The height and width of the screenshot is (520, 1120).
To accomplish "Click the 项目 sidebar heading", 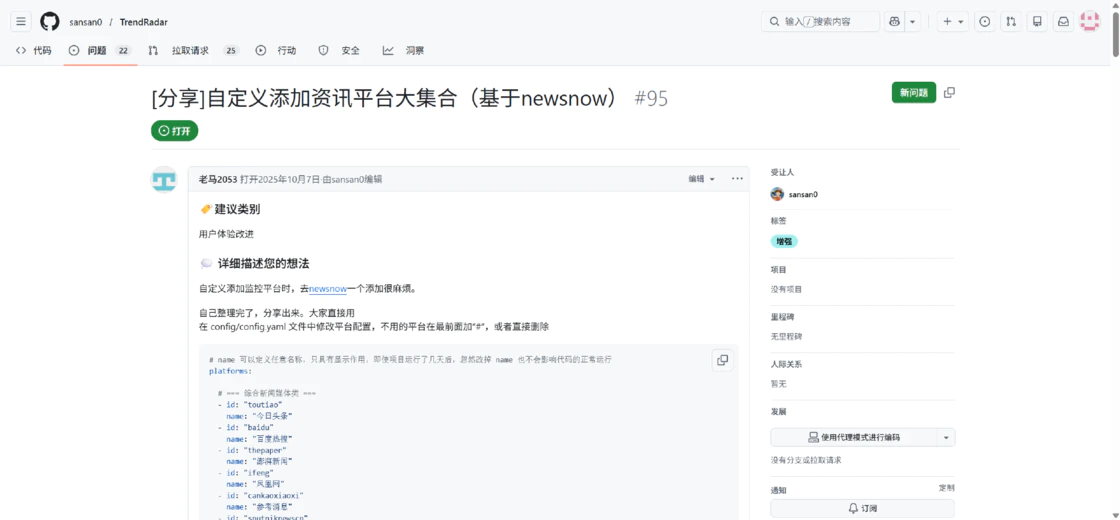I will click(x=778, y=270).
